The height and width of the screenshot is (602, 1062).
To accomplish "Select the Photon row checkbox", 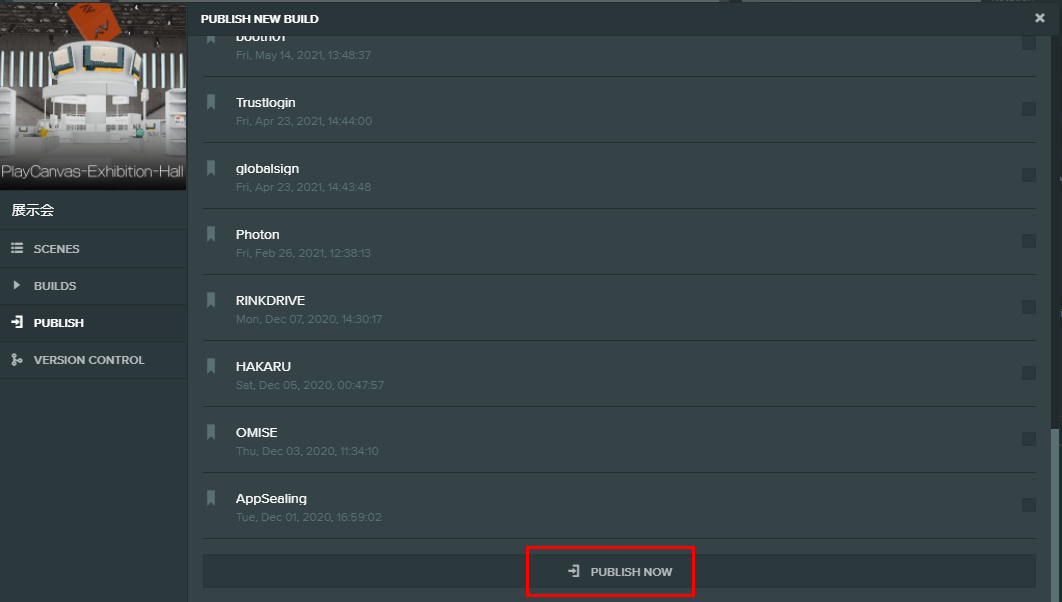I will tap(1029, 241).
